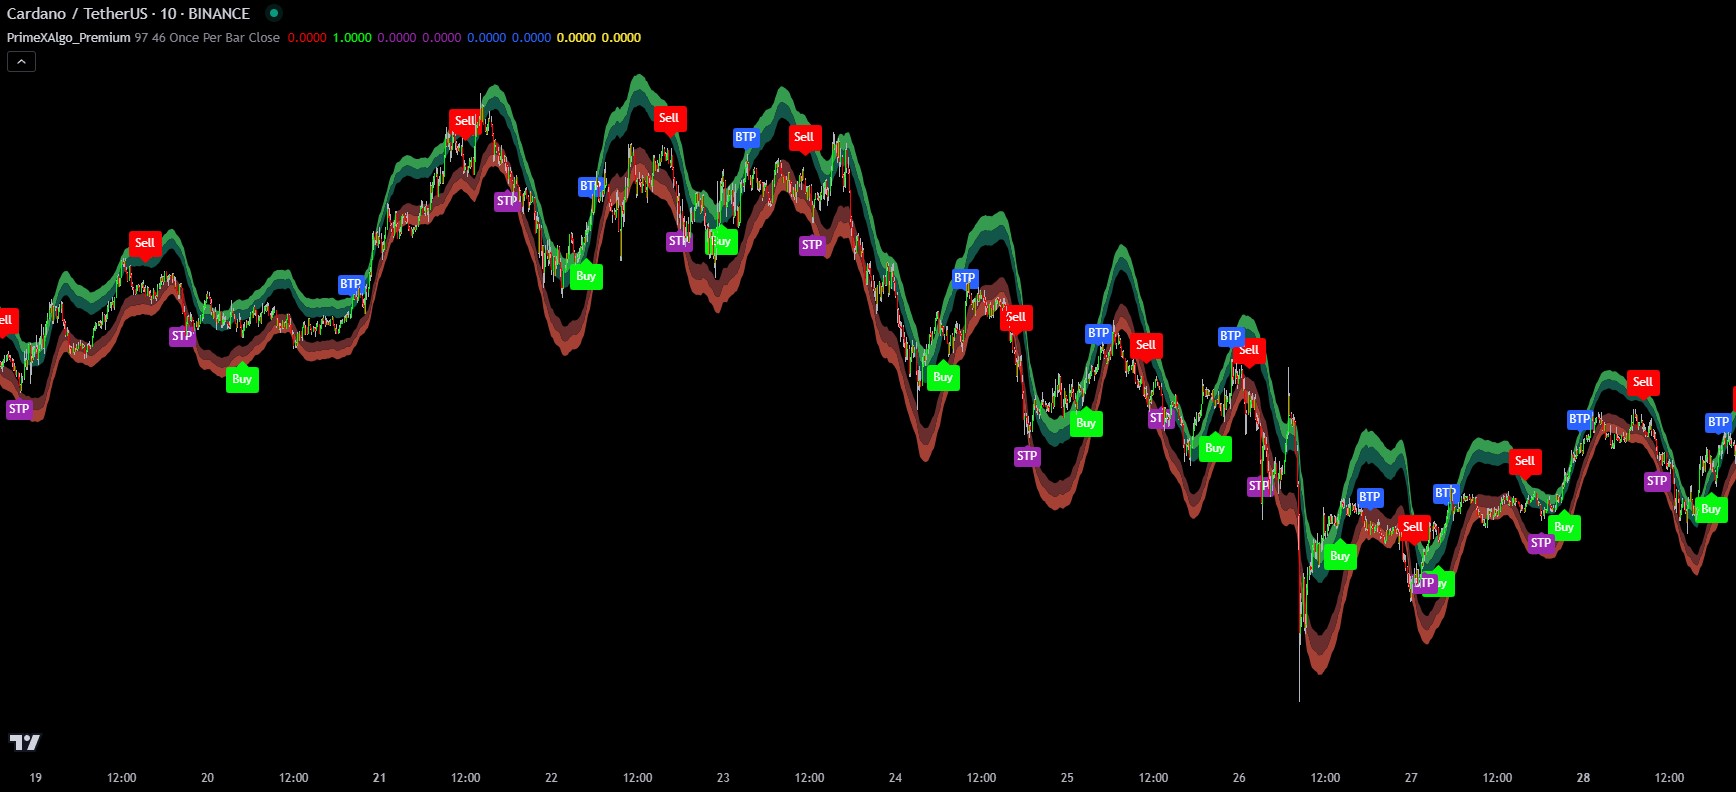This screenshot has width=1736, height=792.
Task: Open the TradingView logo in the bottom-left corner
Action: click(x=24, y=742)
